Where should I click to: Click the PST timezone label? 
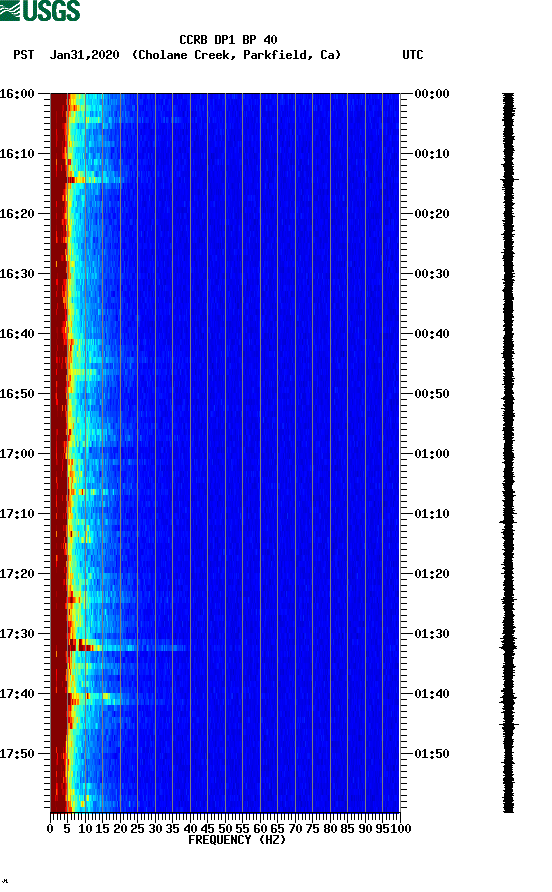click(x=24, y=55)
